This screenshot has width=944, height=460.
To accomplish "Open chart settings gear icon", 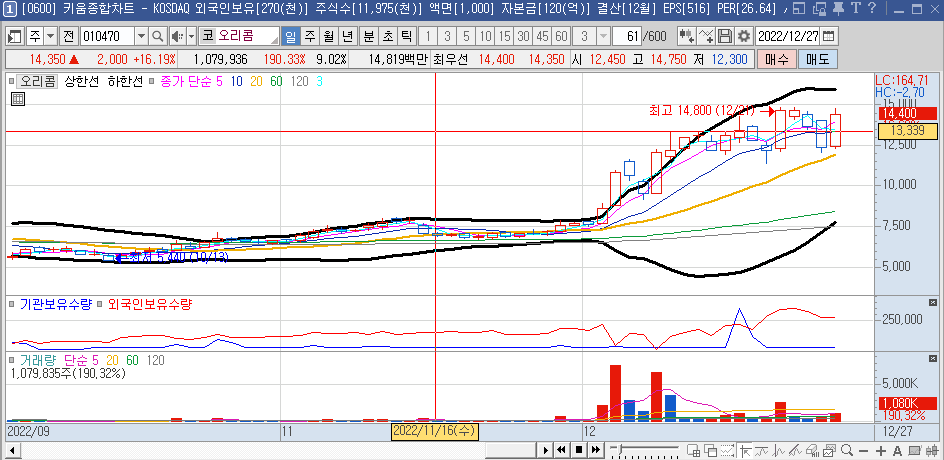I will tap(744, 36).
